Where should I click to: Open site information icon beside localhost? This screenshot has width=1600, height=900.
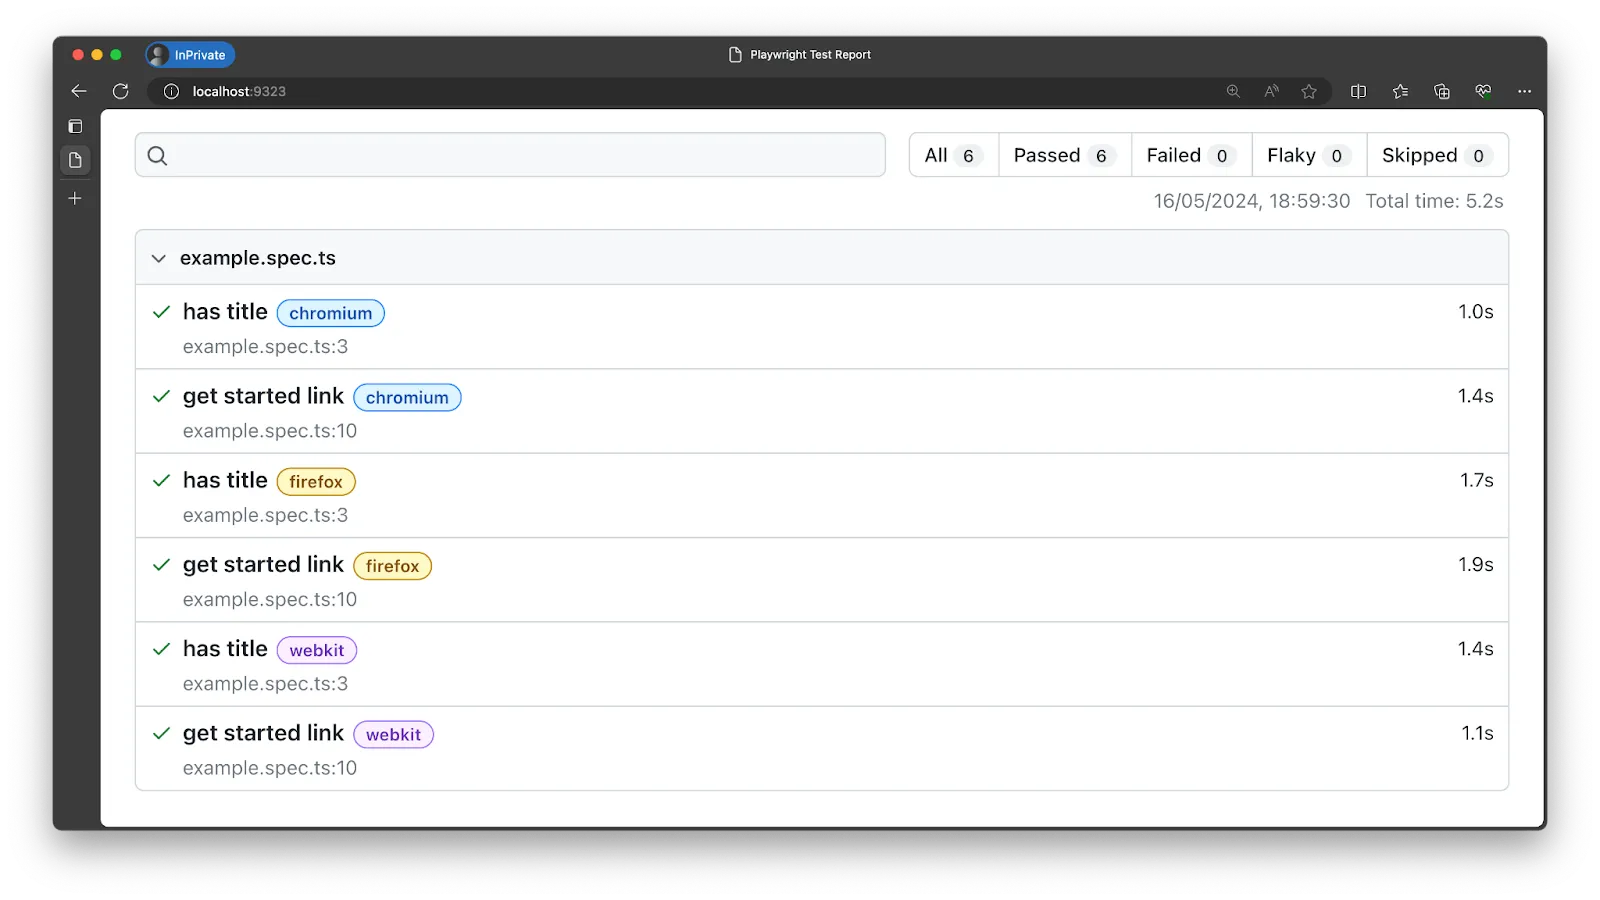pos(172,91)
